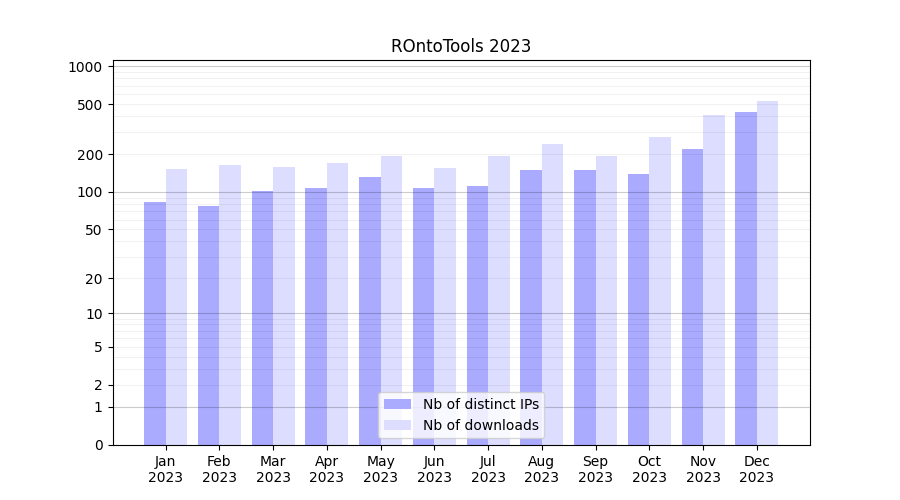
Task: Click the Nb of downloads legend swatch
Action: click(397, 425)
